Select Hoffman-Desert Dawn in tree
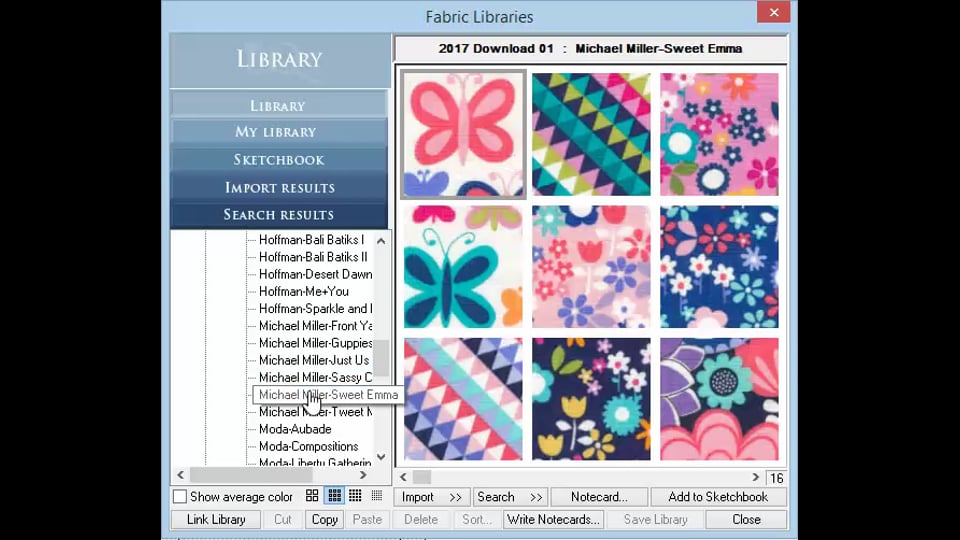 coord(315,274)
